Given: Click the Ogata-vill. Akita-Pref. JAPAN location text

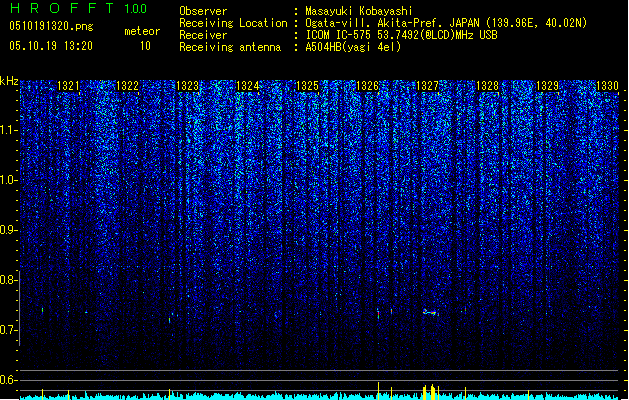Looking at the screenshot, I should click(446, 23).
